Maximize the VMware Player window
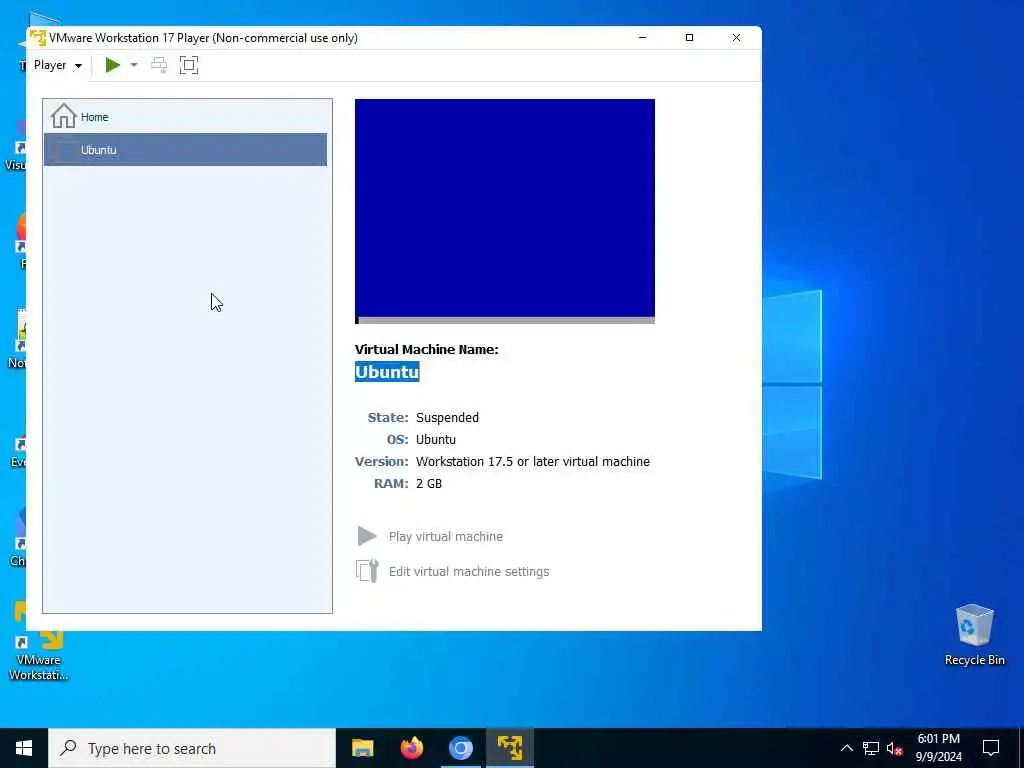This screenshot has height=768, width=1024. click(x=689, y=37)
